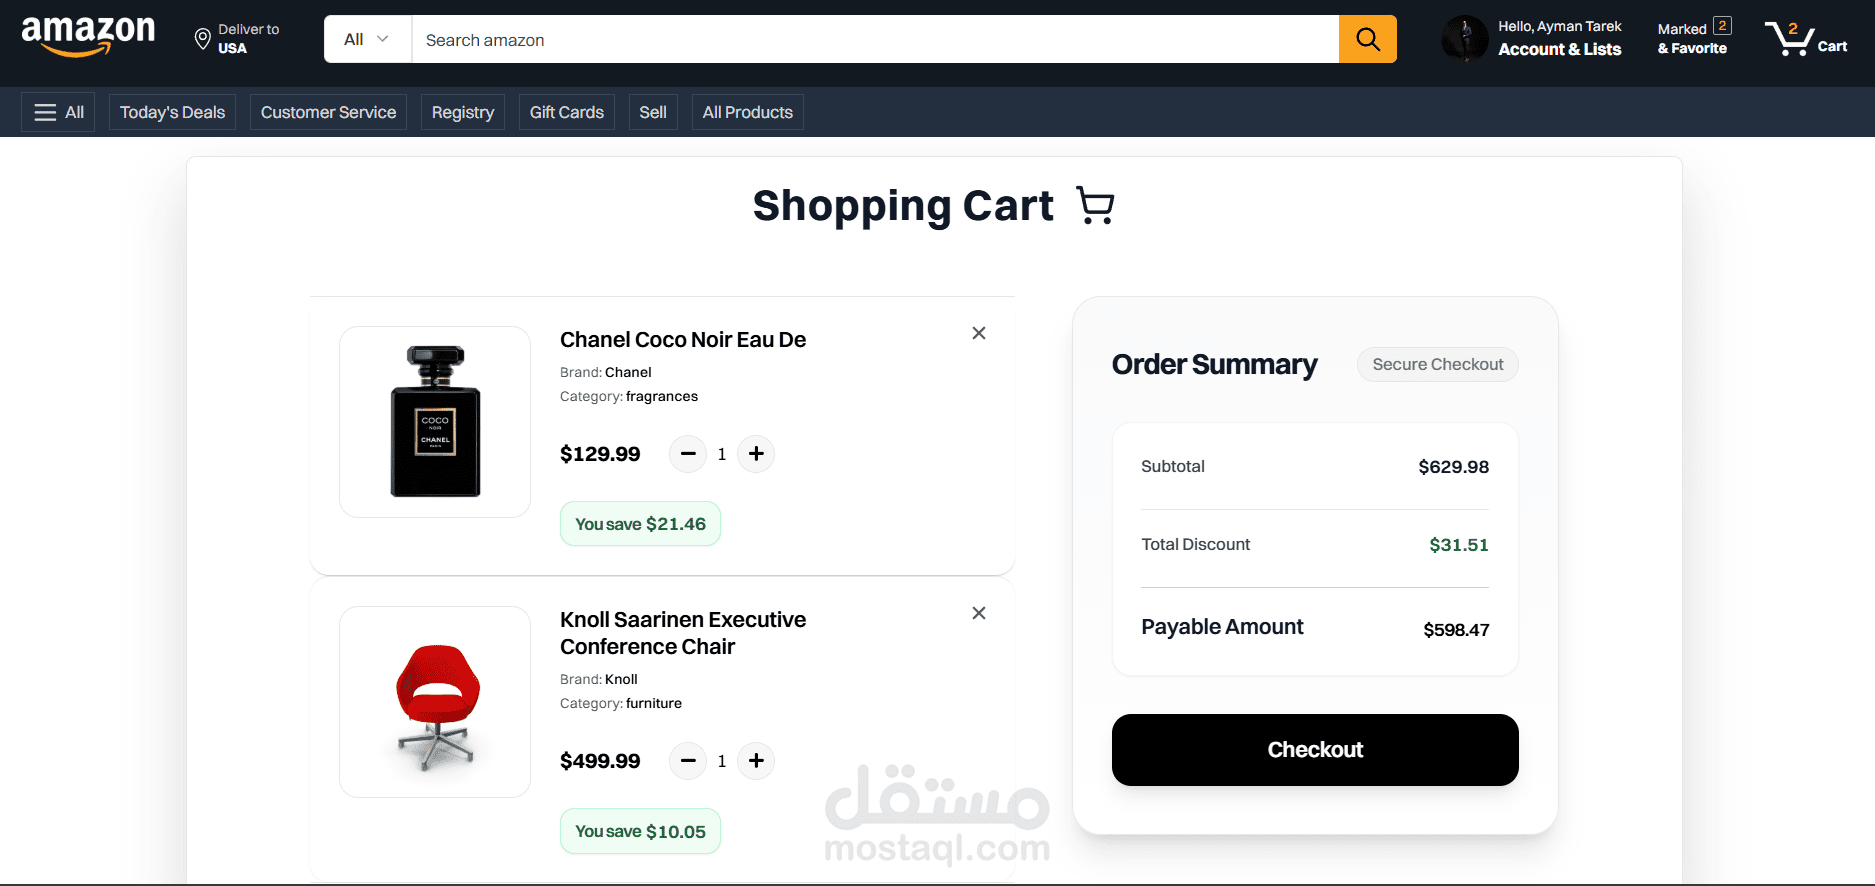Decrease Chanel perfume quantity
The width and height of the screenshot is (1875, 886).
click(688, 454)
